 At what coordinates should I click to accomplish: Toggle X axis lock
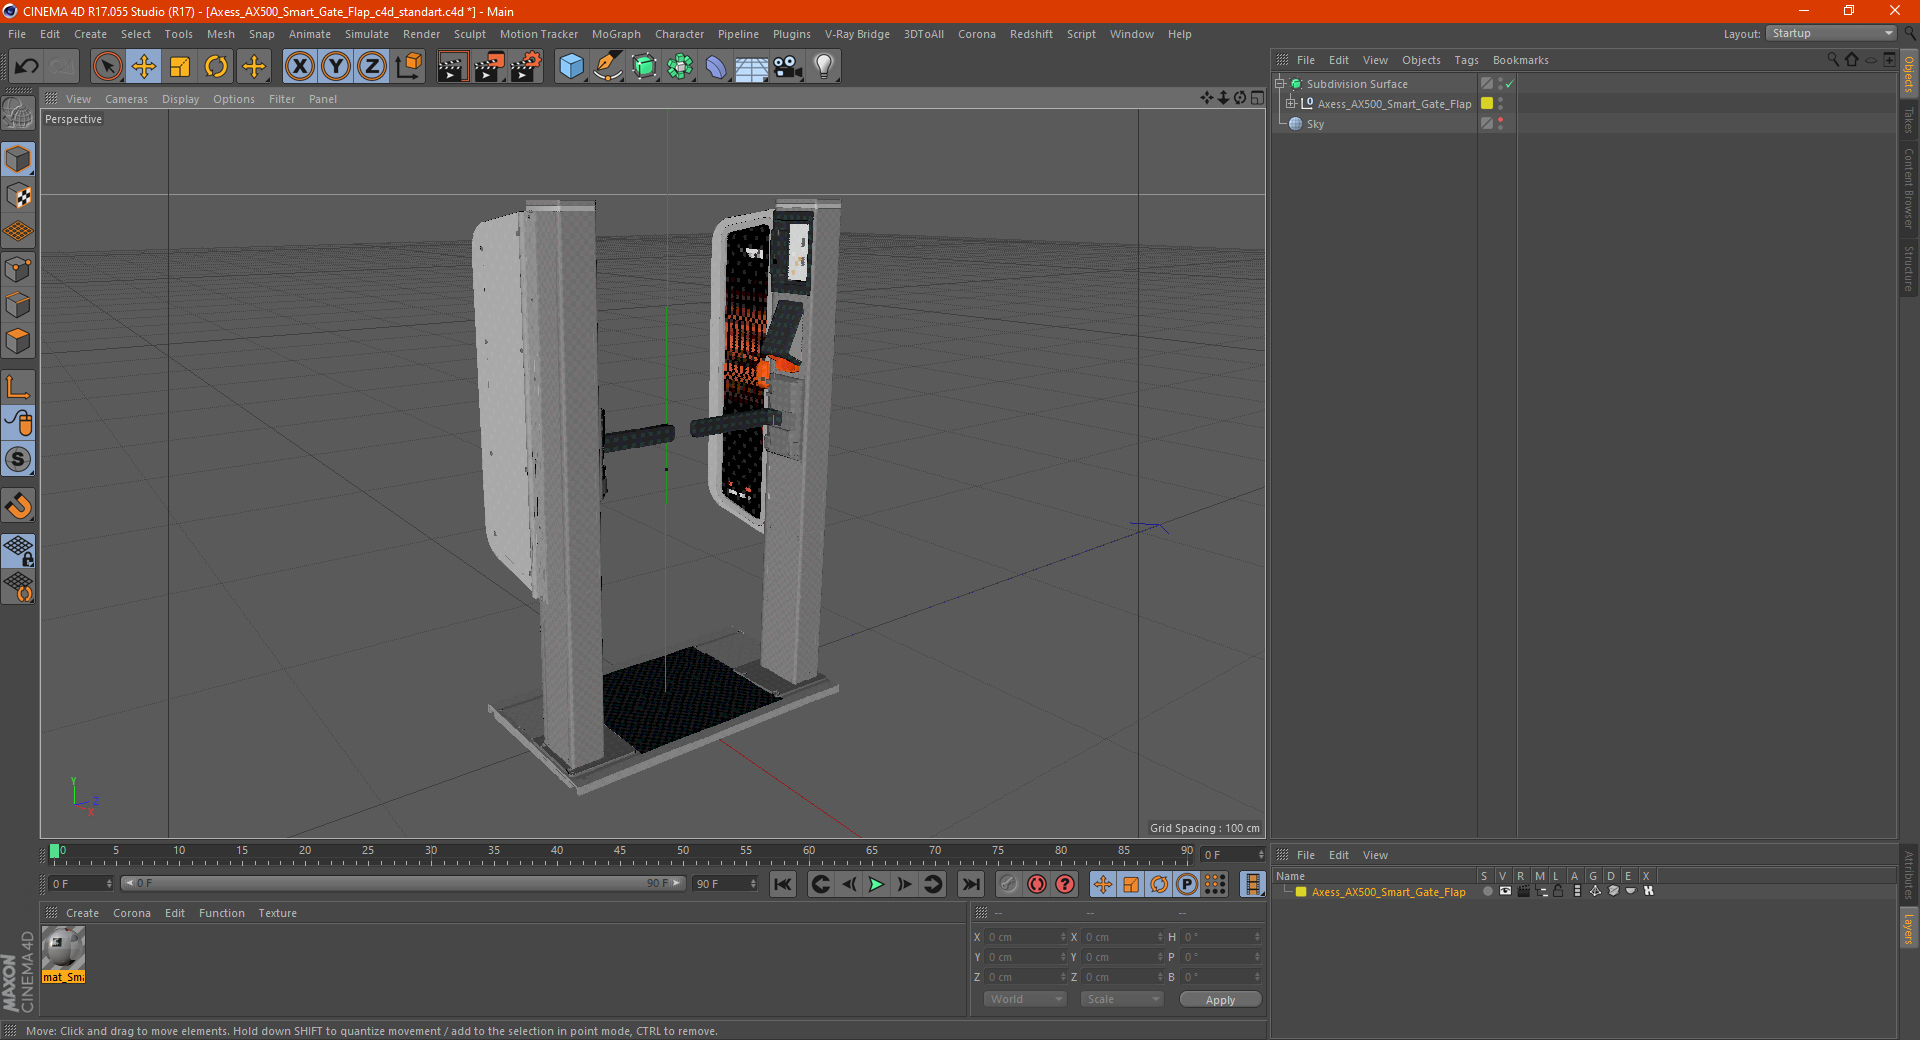[299, 67]
